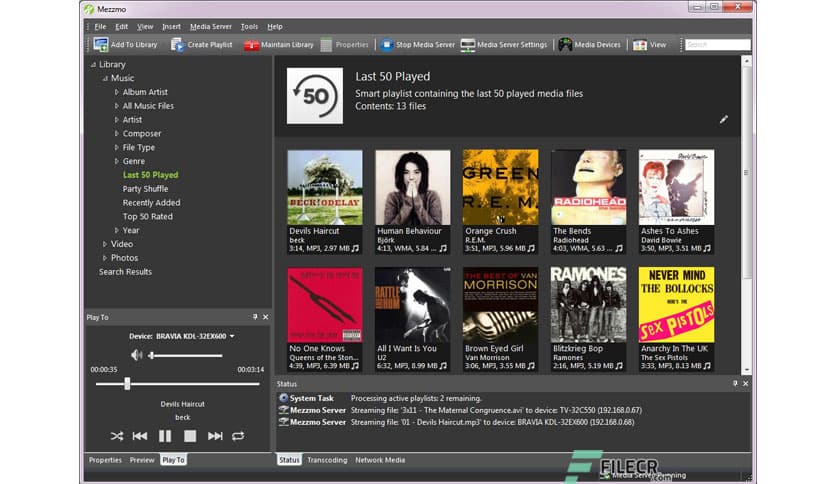Select the Top 50 Rated playlist
Image resolution: width=836 pixels, height=484 pixels.
148,216
